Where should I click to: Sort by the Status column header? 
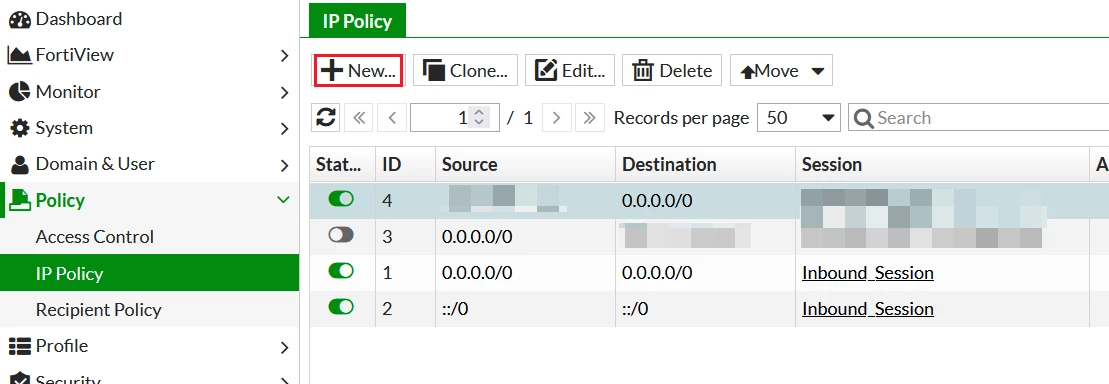(342, 165)
